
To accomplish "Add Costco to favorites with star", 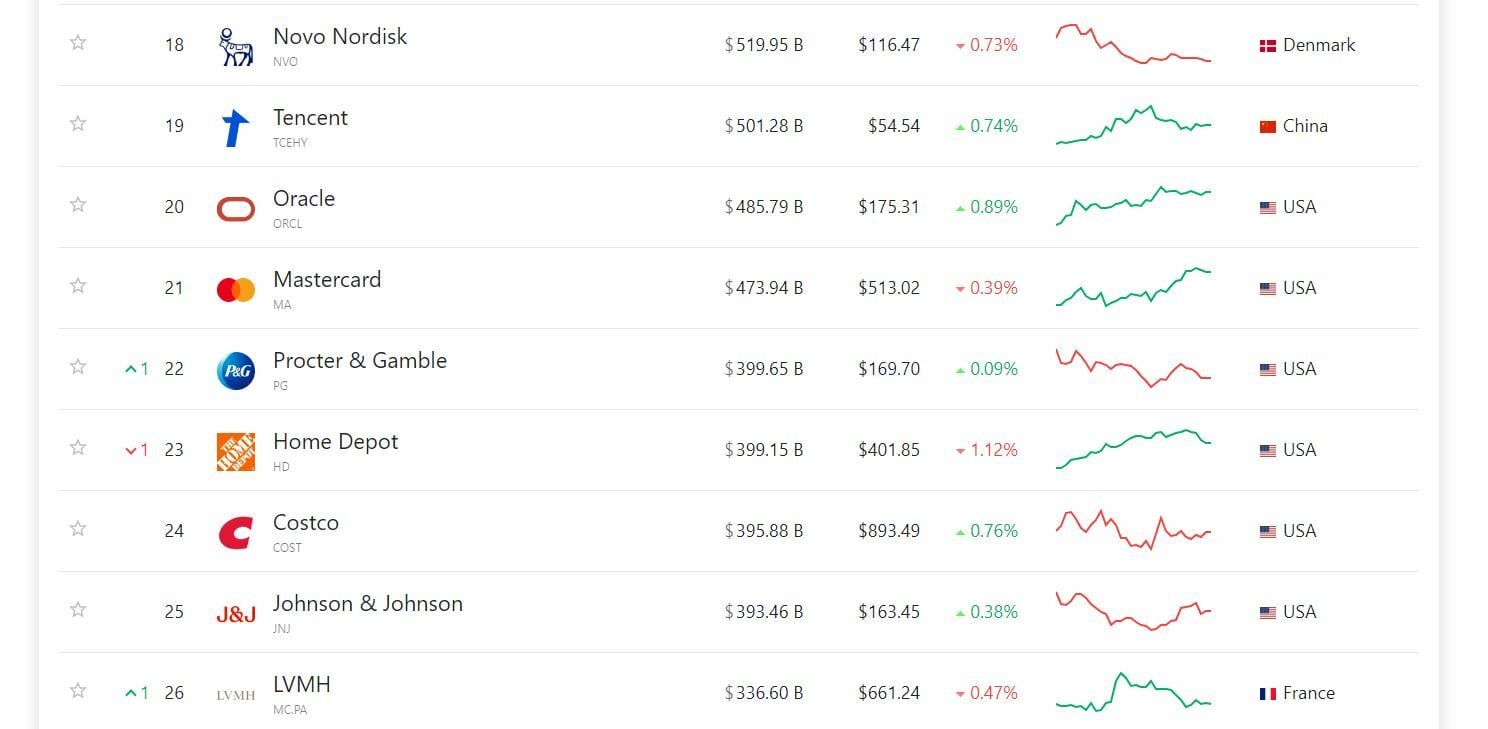I will [78, 528].
